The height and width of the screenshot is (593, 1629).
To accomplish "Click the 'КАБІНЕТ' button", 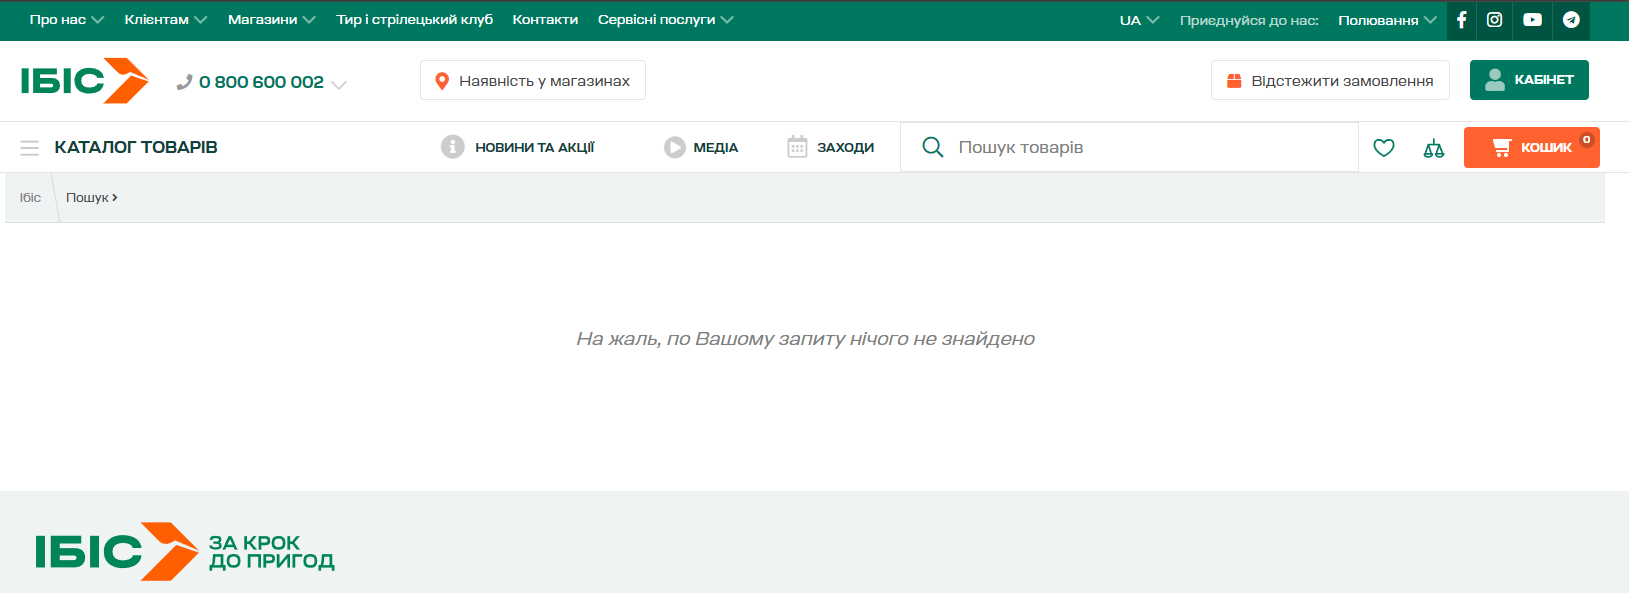I will coord(1529,80).
